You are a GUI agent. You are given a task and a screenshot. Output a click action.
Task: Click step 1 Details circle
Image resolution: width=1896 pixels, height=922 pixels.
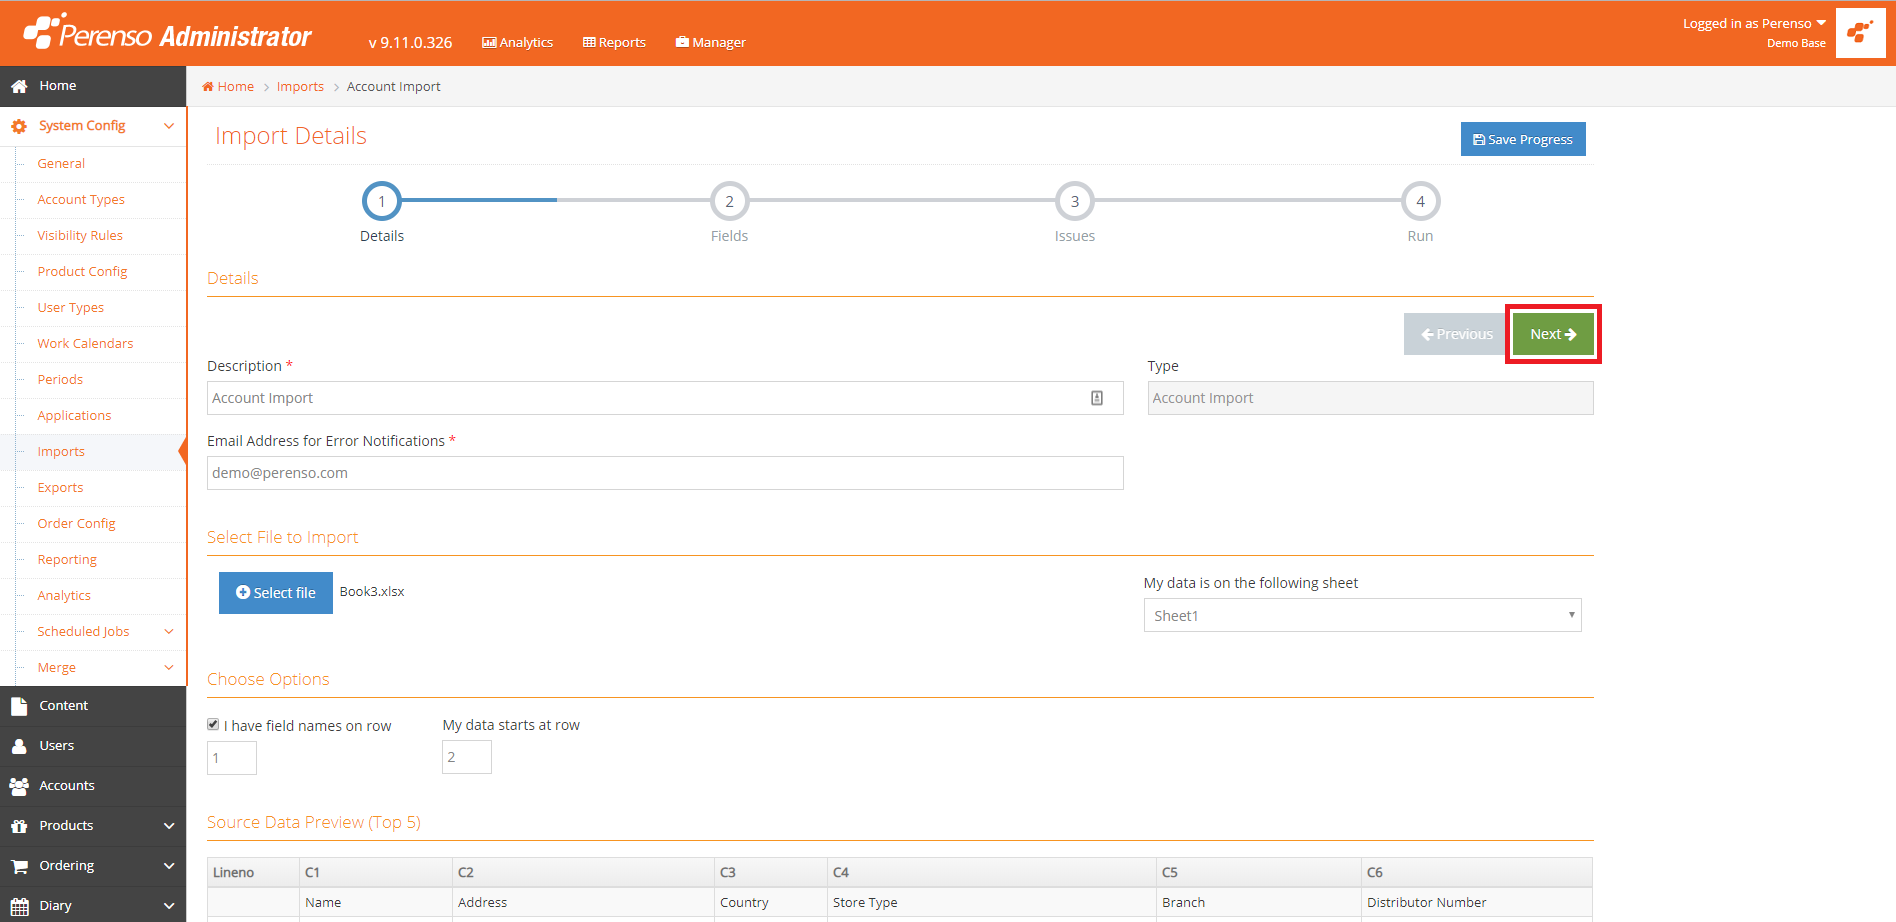click(382, 201)
